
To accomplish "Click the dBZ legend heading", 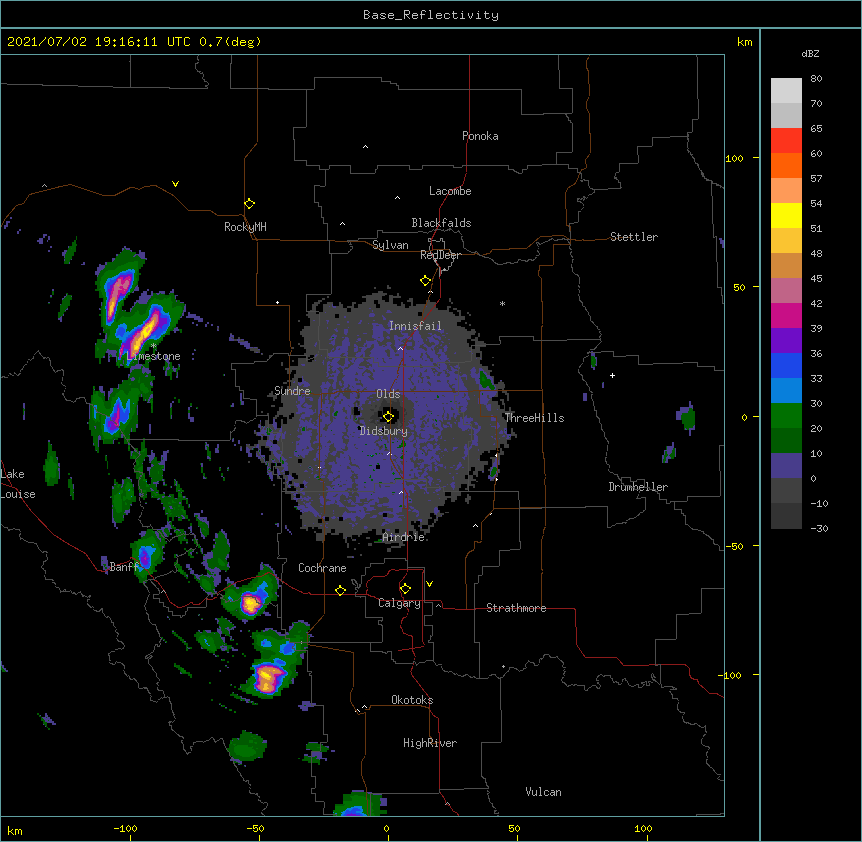I will (810, 54).
